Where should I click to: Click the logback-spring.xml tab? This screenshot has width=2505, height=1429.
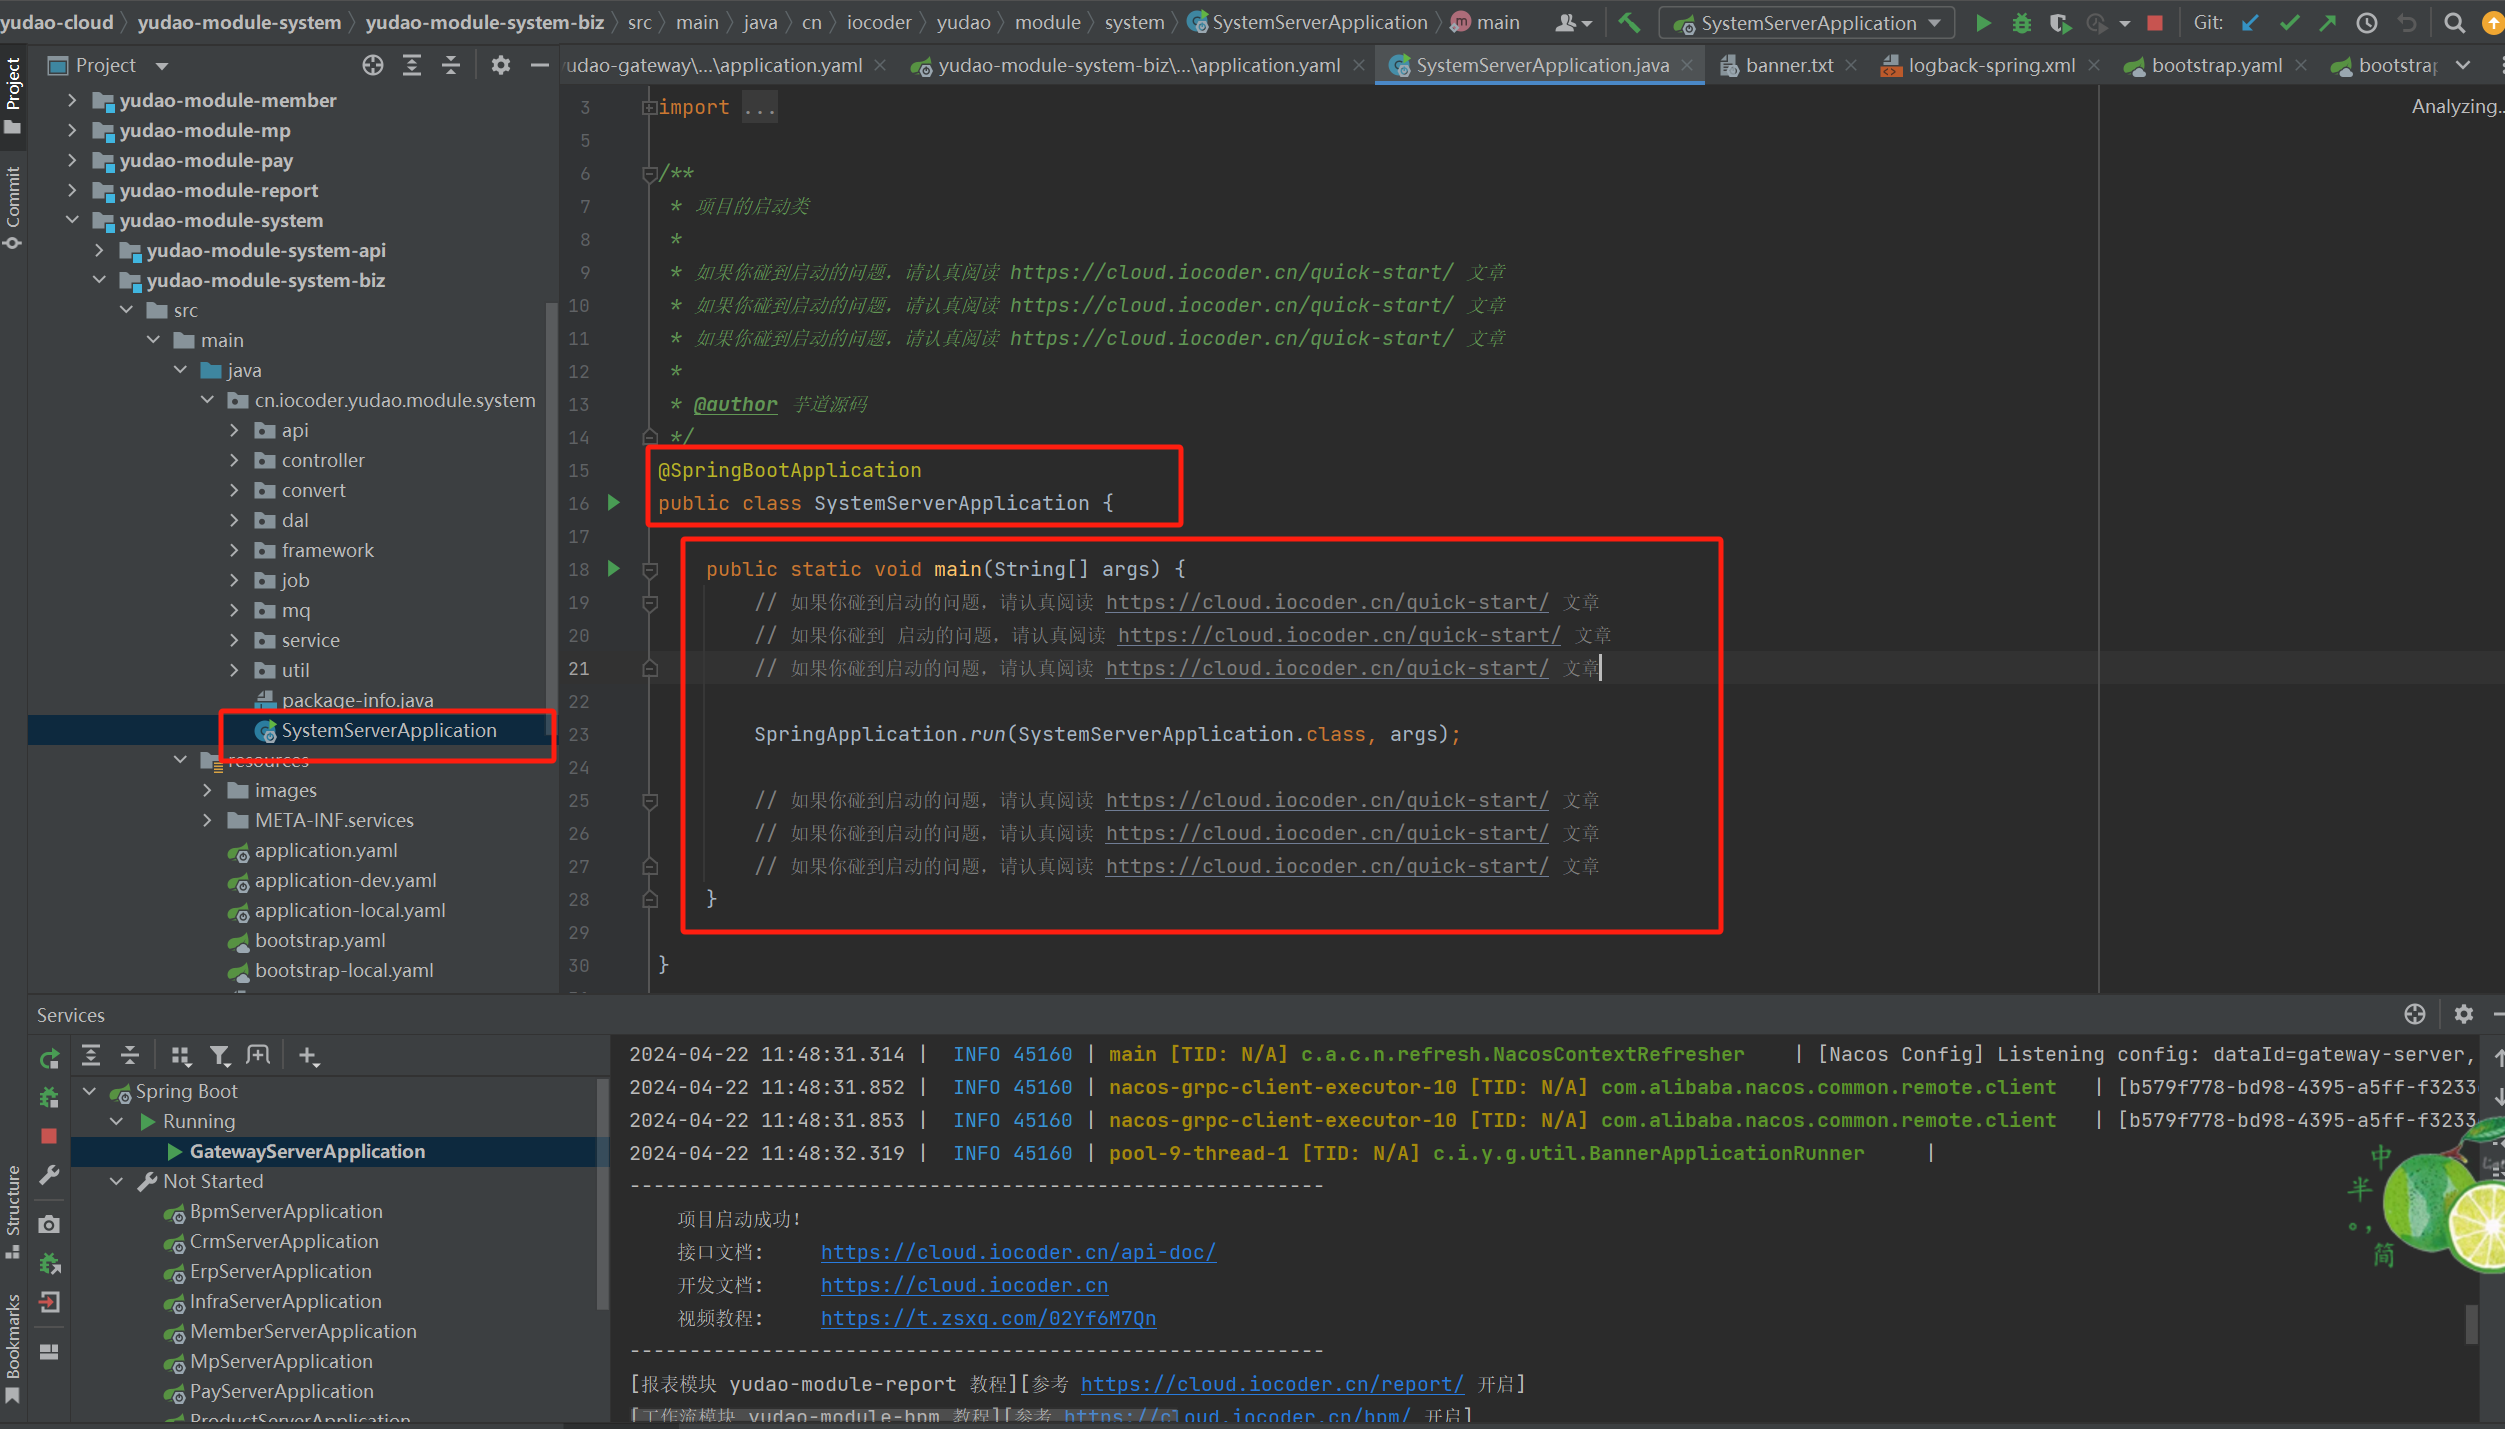pyautogui.click(x=1987, y=65)
